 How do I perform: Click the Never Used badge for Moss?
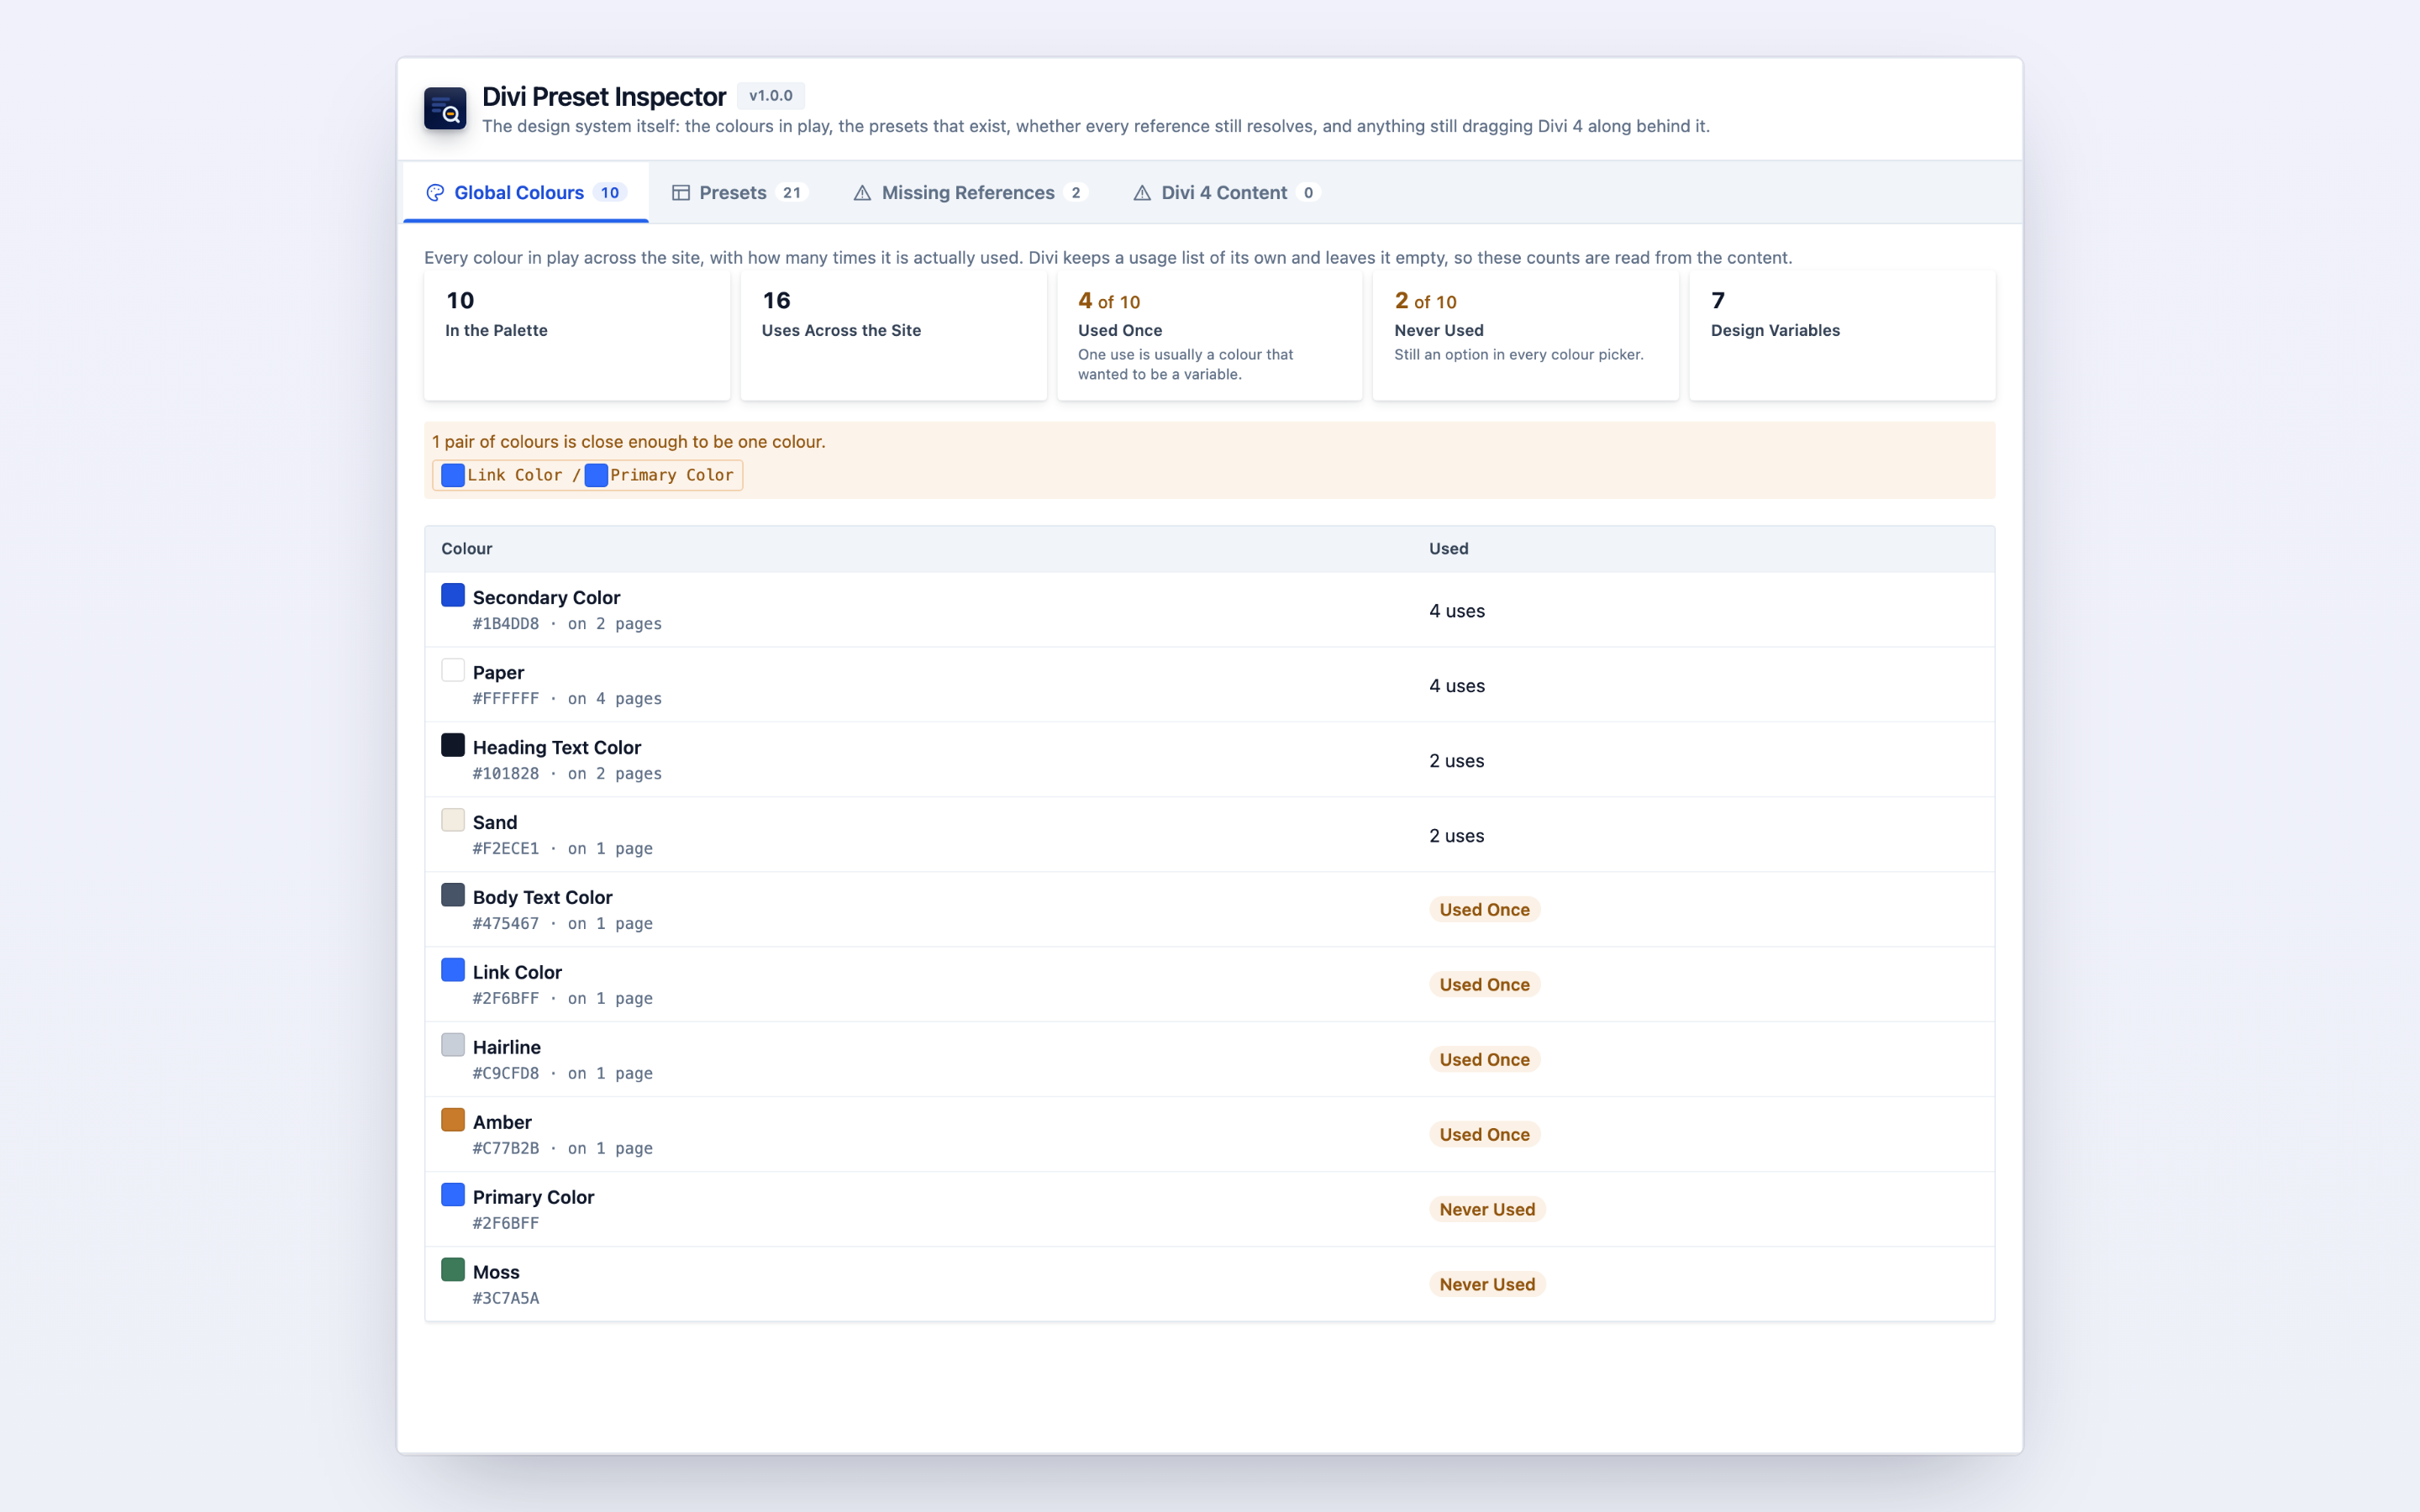(1487, 1285)
